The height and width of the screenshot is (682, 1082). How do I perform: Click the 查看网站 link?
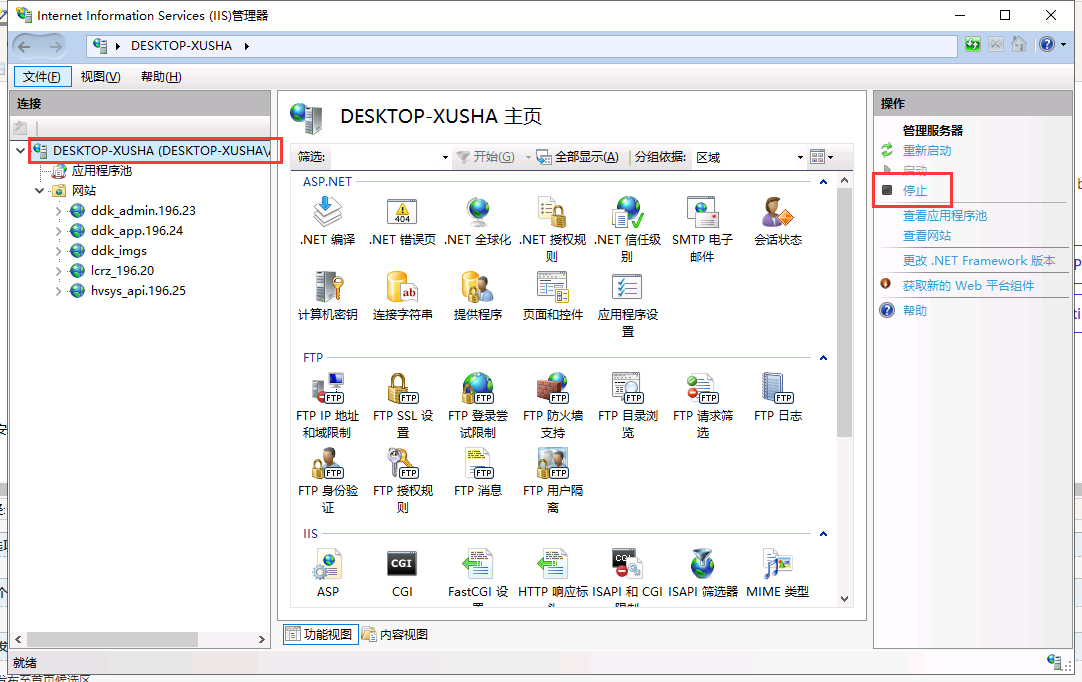927,236
